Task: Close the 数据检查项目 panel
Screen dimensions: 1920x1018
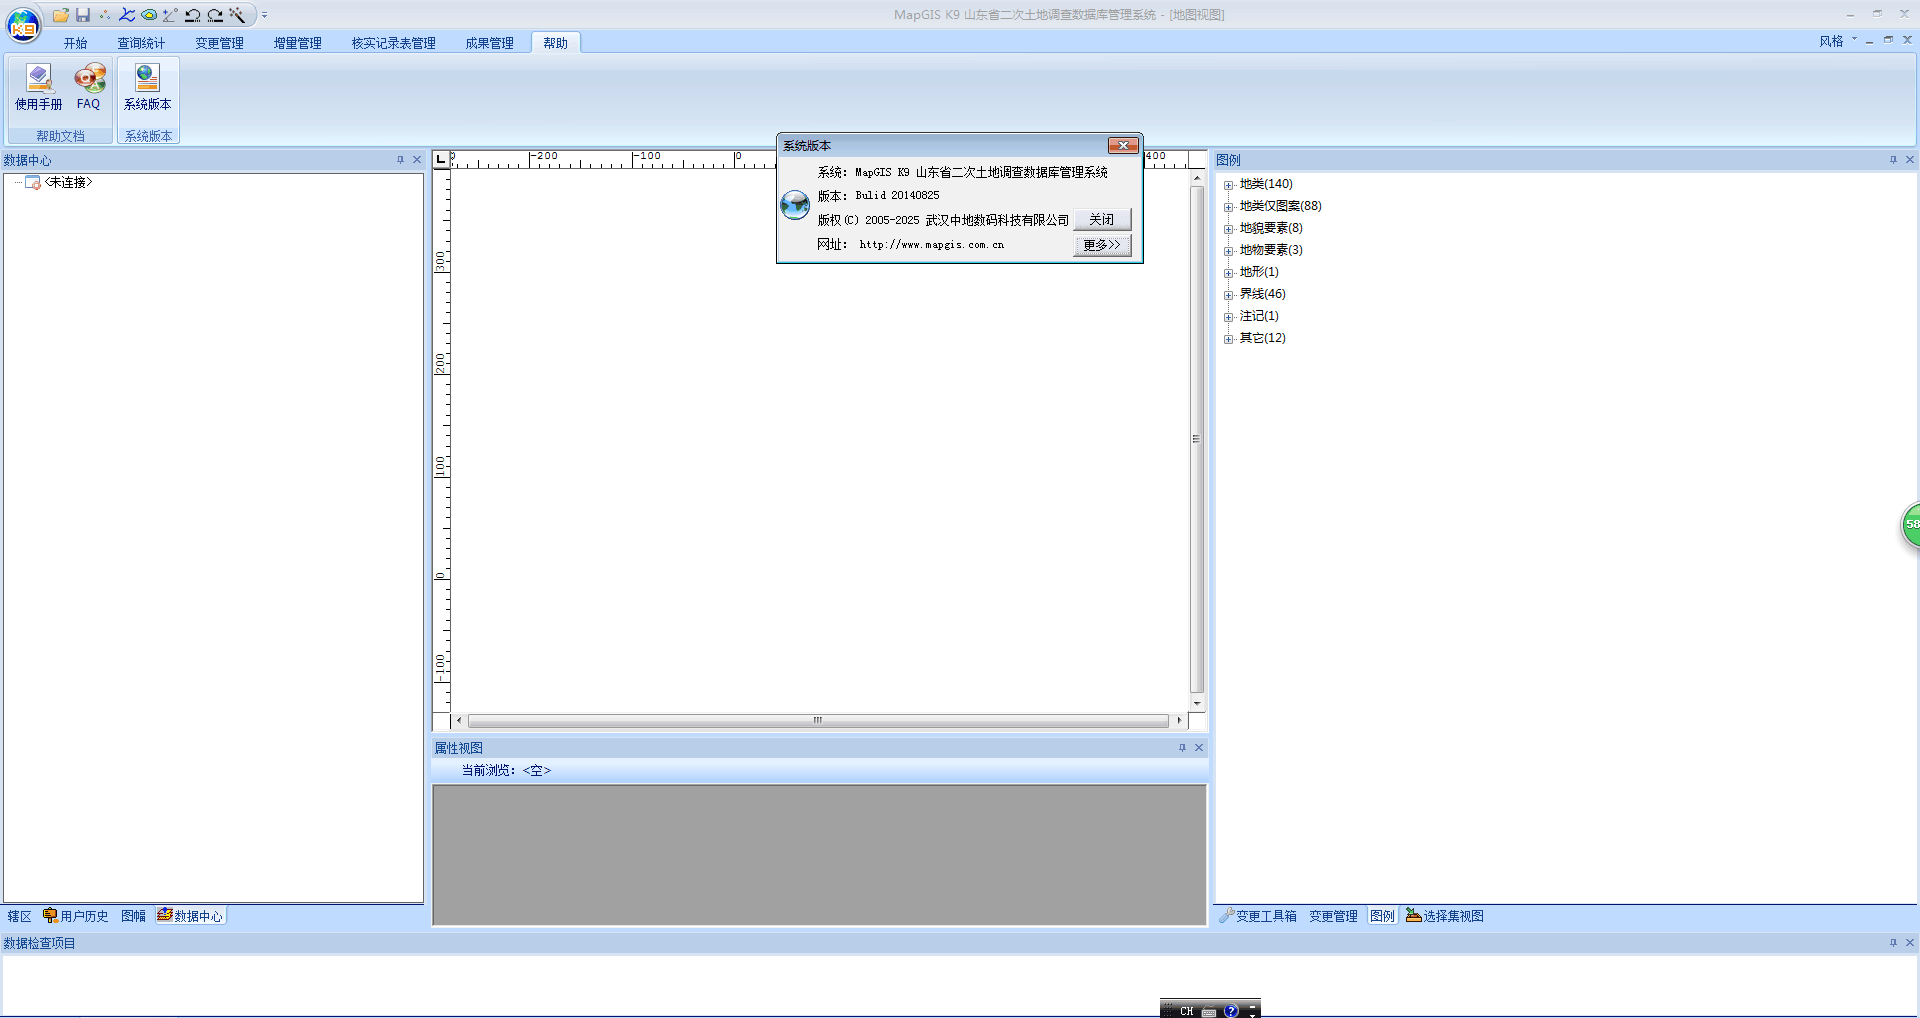Action: 1910,943
